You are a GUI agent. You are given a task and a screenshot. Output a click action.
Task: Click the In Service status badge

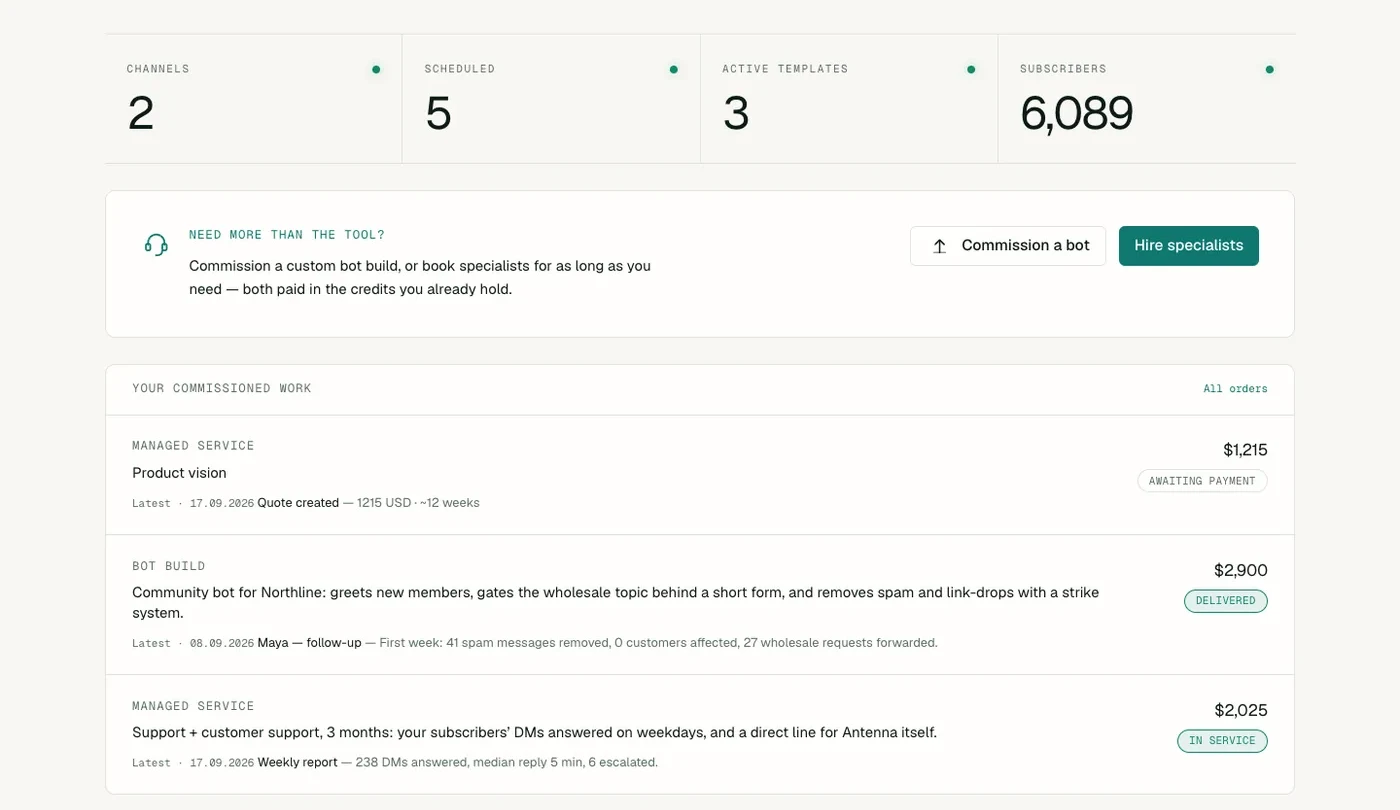[x=1222, y=741]
